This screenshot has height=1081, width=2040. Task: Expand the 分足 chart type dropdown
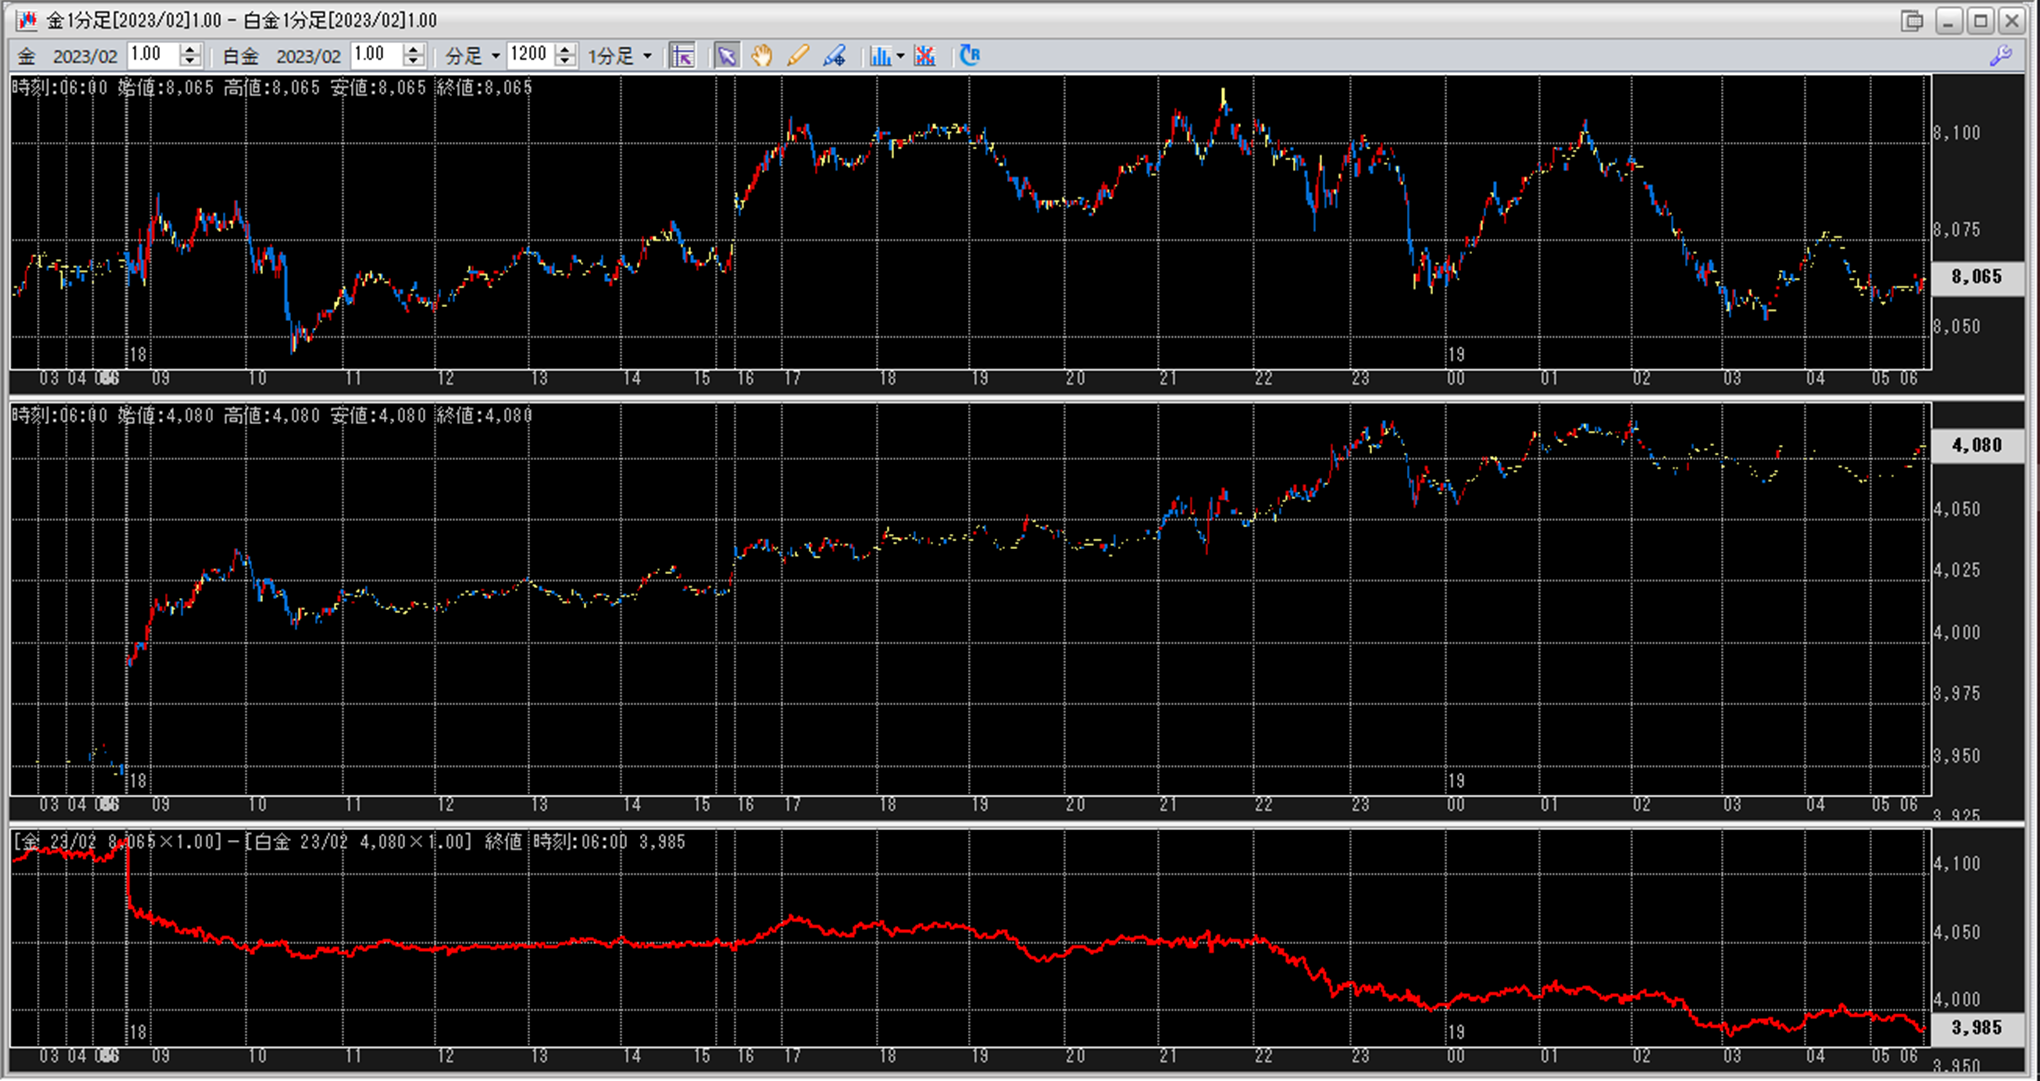pos(472,56)
